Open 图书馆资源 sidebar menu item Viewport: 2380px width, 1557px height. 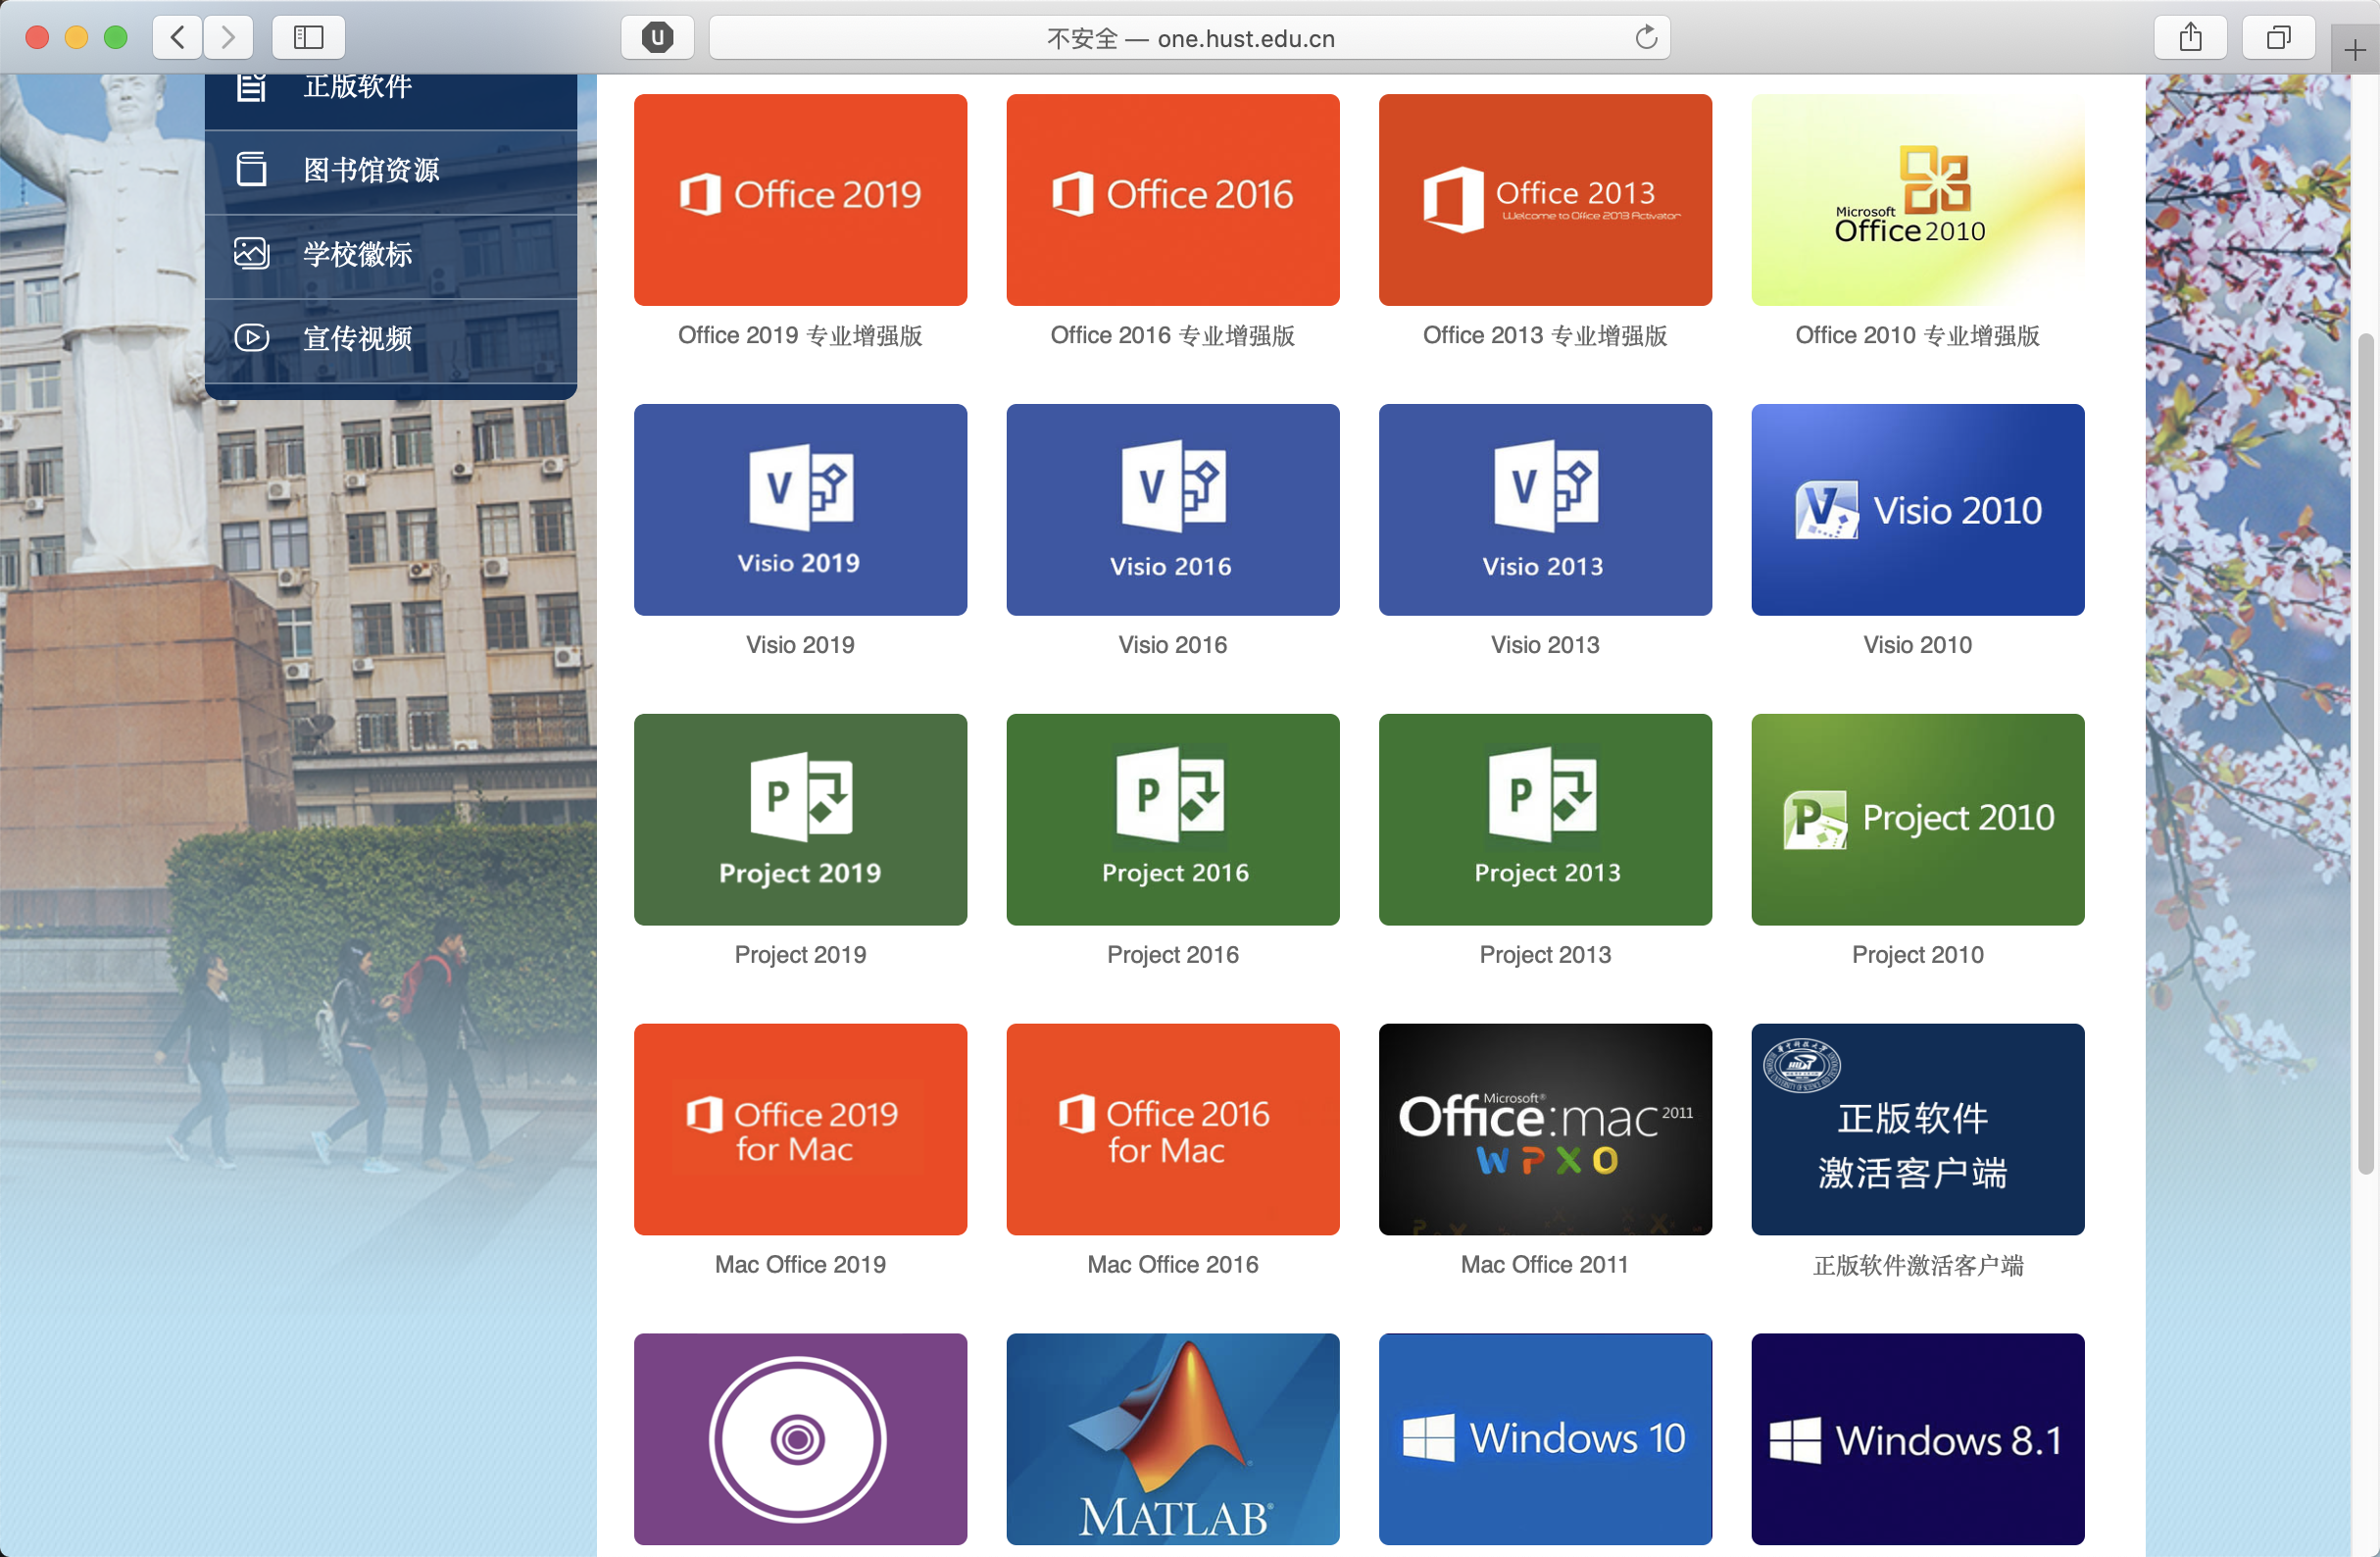pyautogui.click(x=371, y=170)
